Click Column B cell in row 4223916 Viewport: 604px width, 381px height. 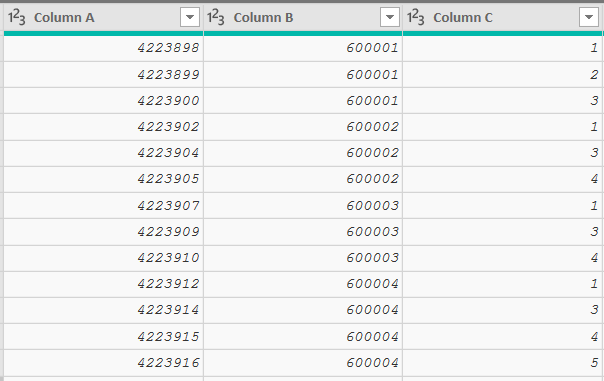pos(303,363)
